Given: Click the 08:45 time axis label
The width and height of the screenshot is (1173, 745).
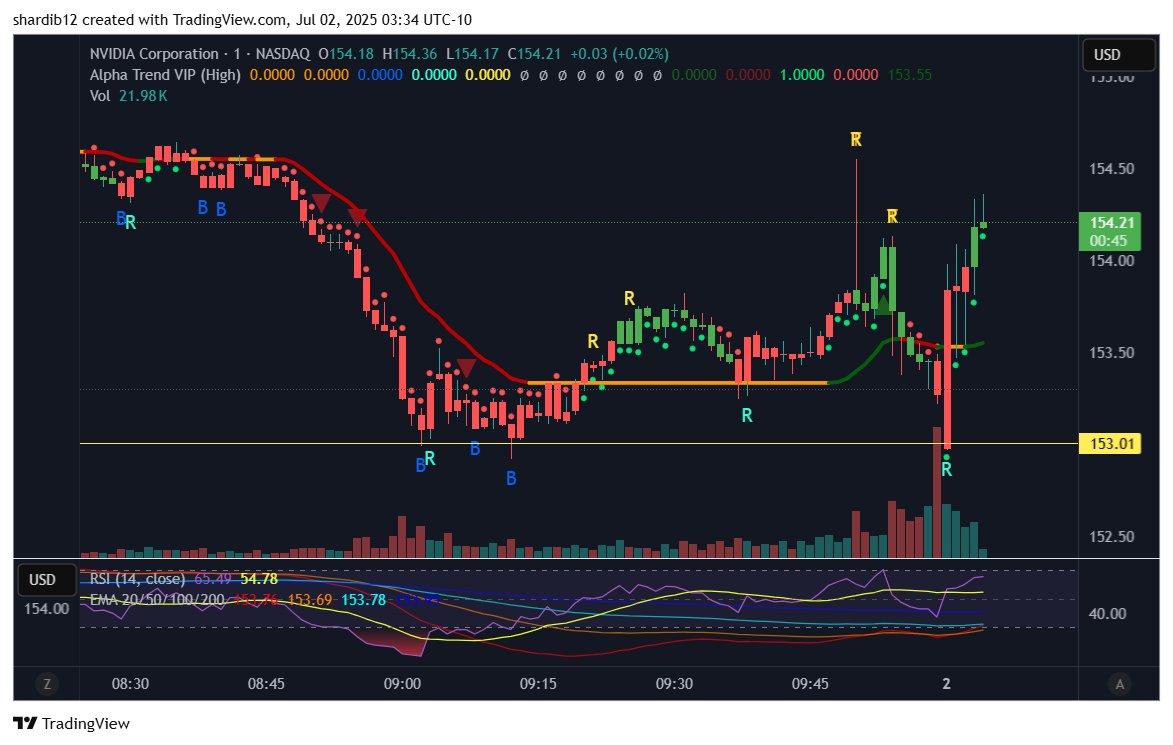Looking at the screenshot, I should (266, 684).
